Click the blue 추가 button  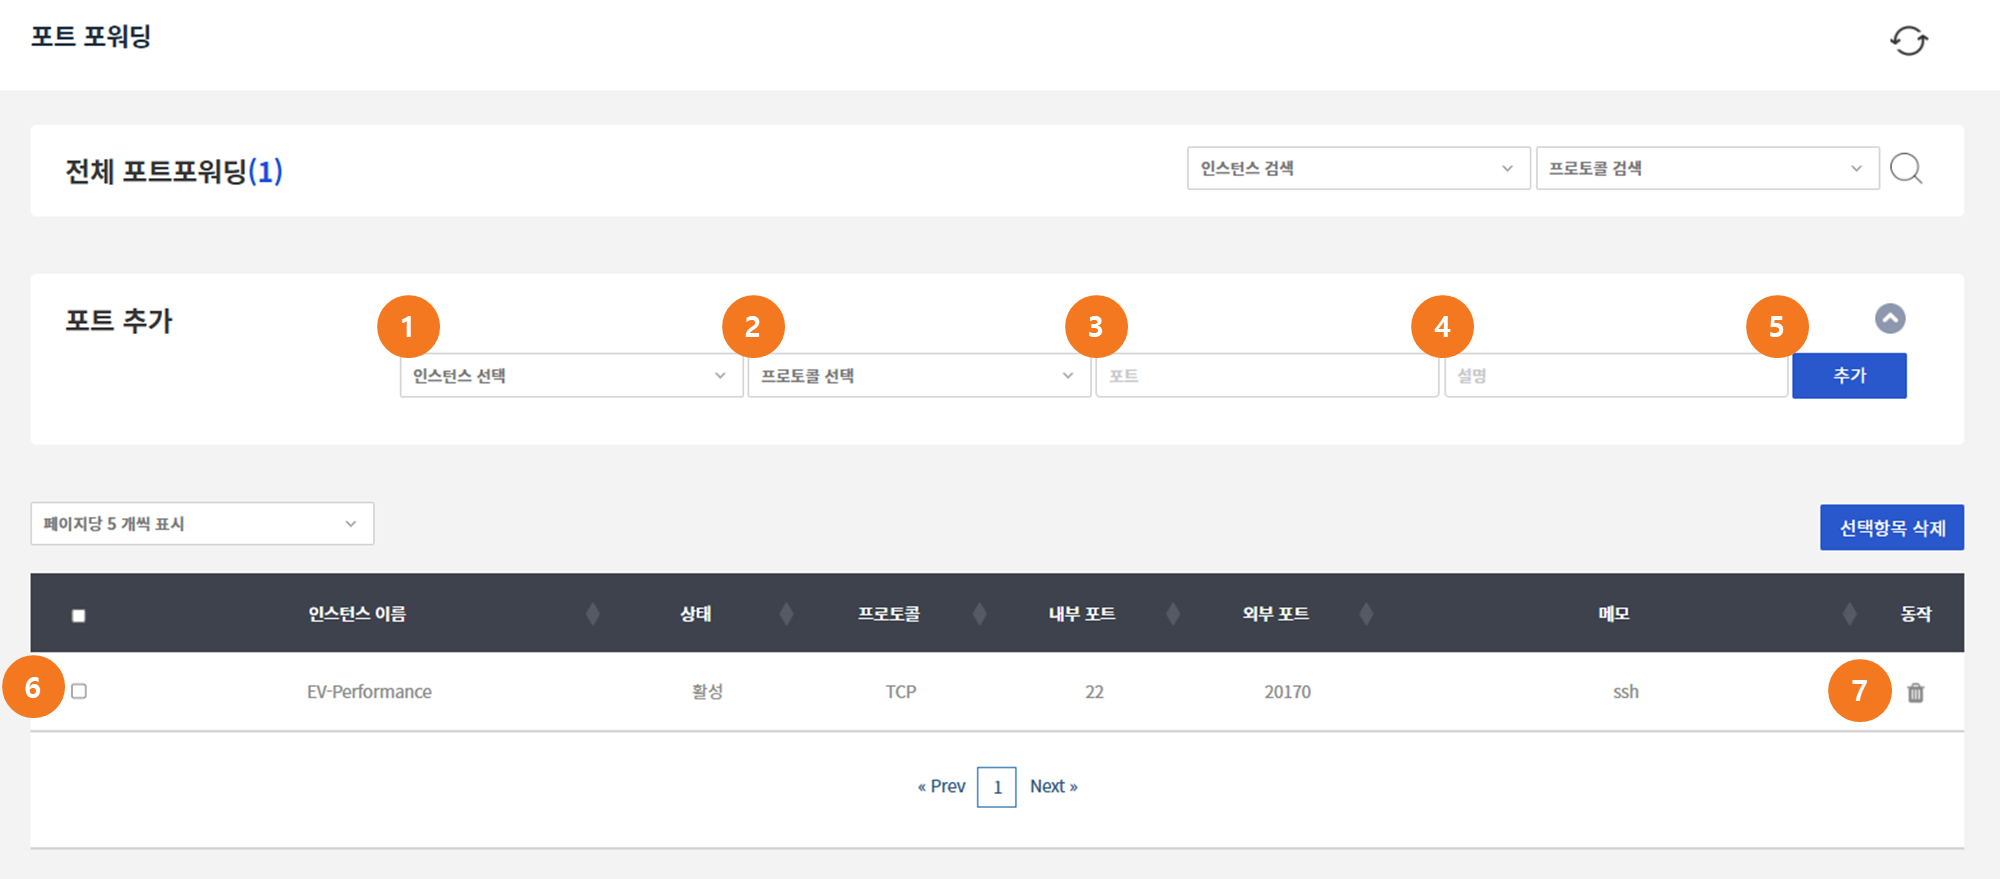pyautogui.click(x=1848, y=376)
